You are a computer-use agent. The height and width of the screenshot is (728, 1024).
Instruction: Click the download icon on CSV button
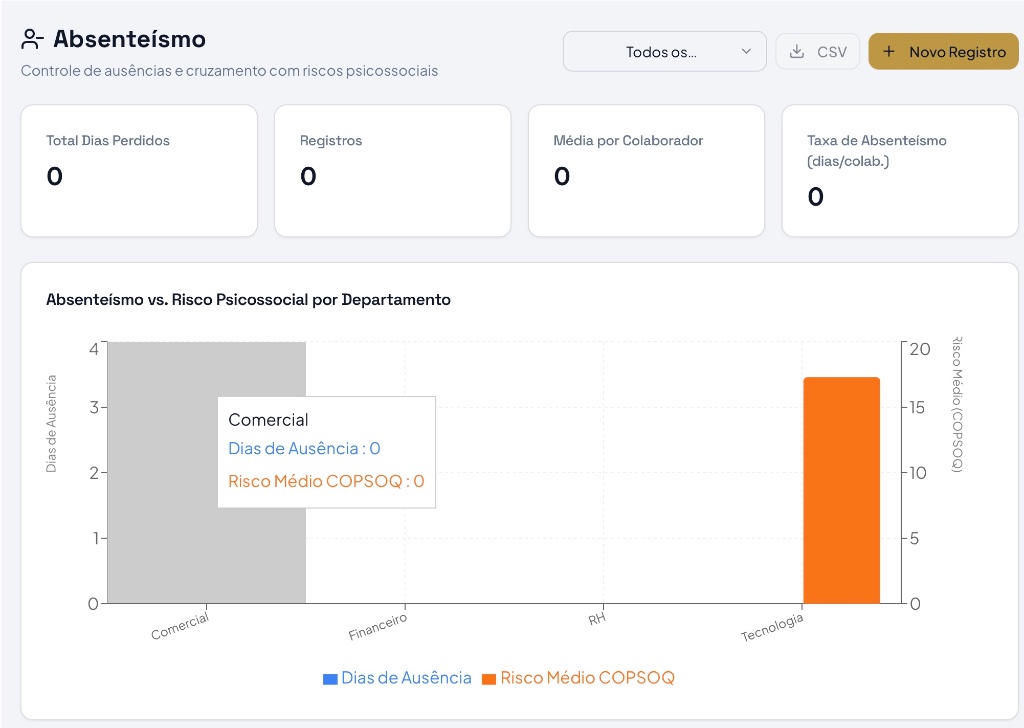pyautogui.click(x=797, y=52)
